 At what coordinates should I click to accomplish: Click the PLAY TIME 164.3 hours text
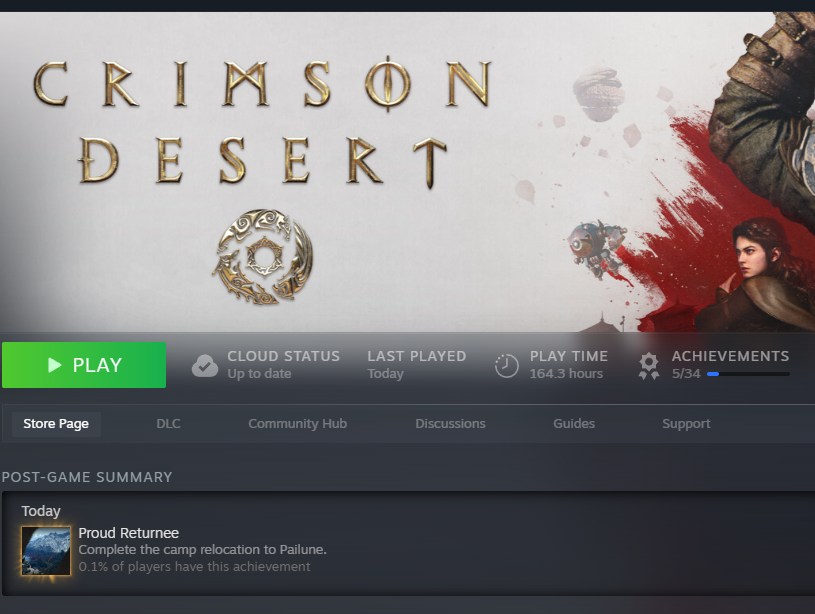click(x=569, y=364)
